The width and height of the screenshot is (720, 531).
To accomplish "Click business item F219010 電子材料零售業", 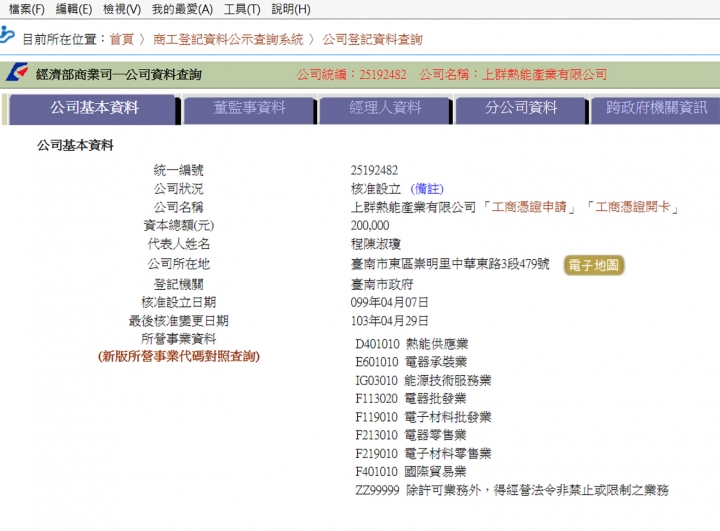I will [423, 454].
